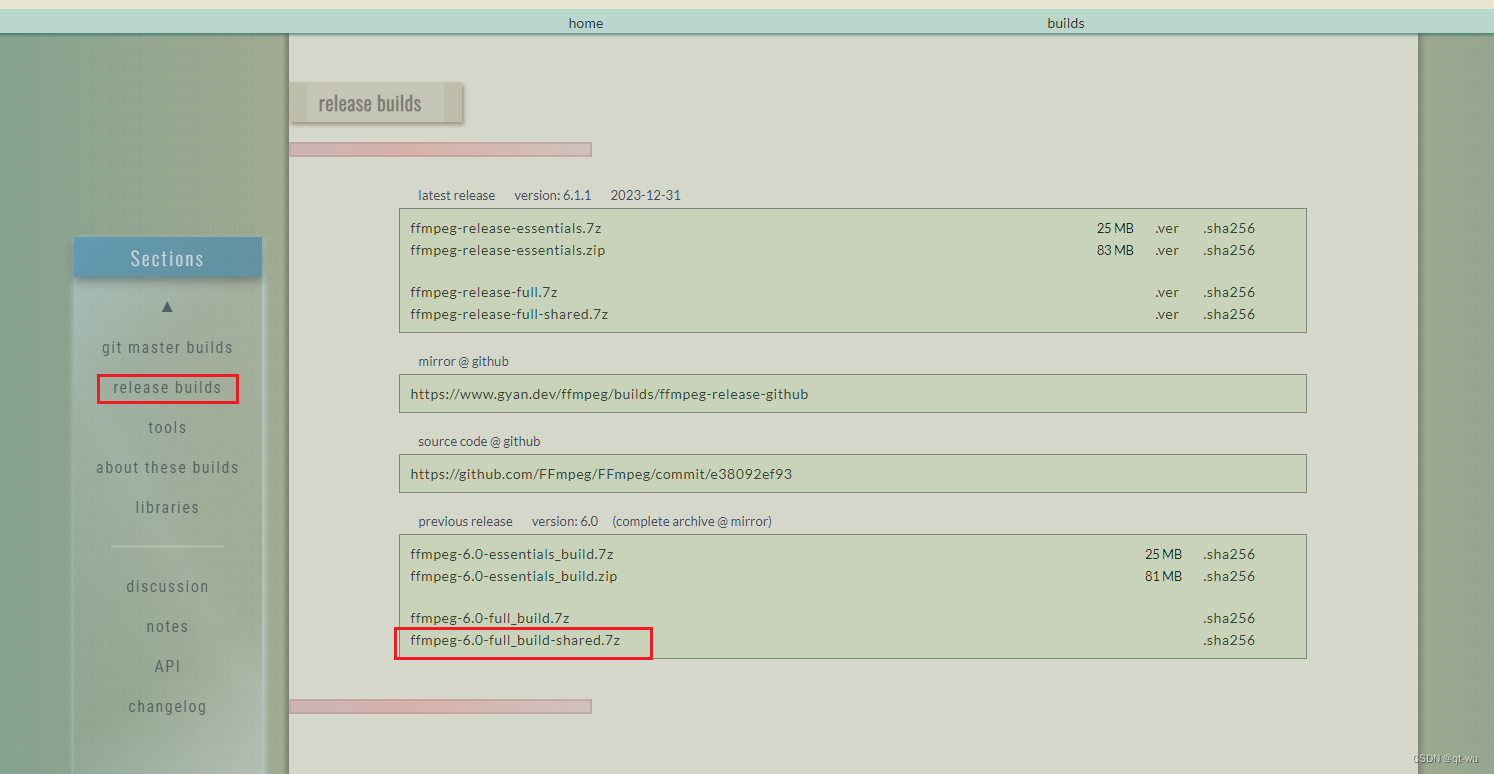Screen dimensions: 1494x774
Task: Click the 25 MB size for release-essentials.7z
Action: [x=1115, y=229]
